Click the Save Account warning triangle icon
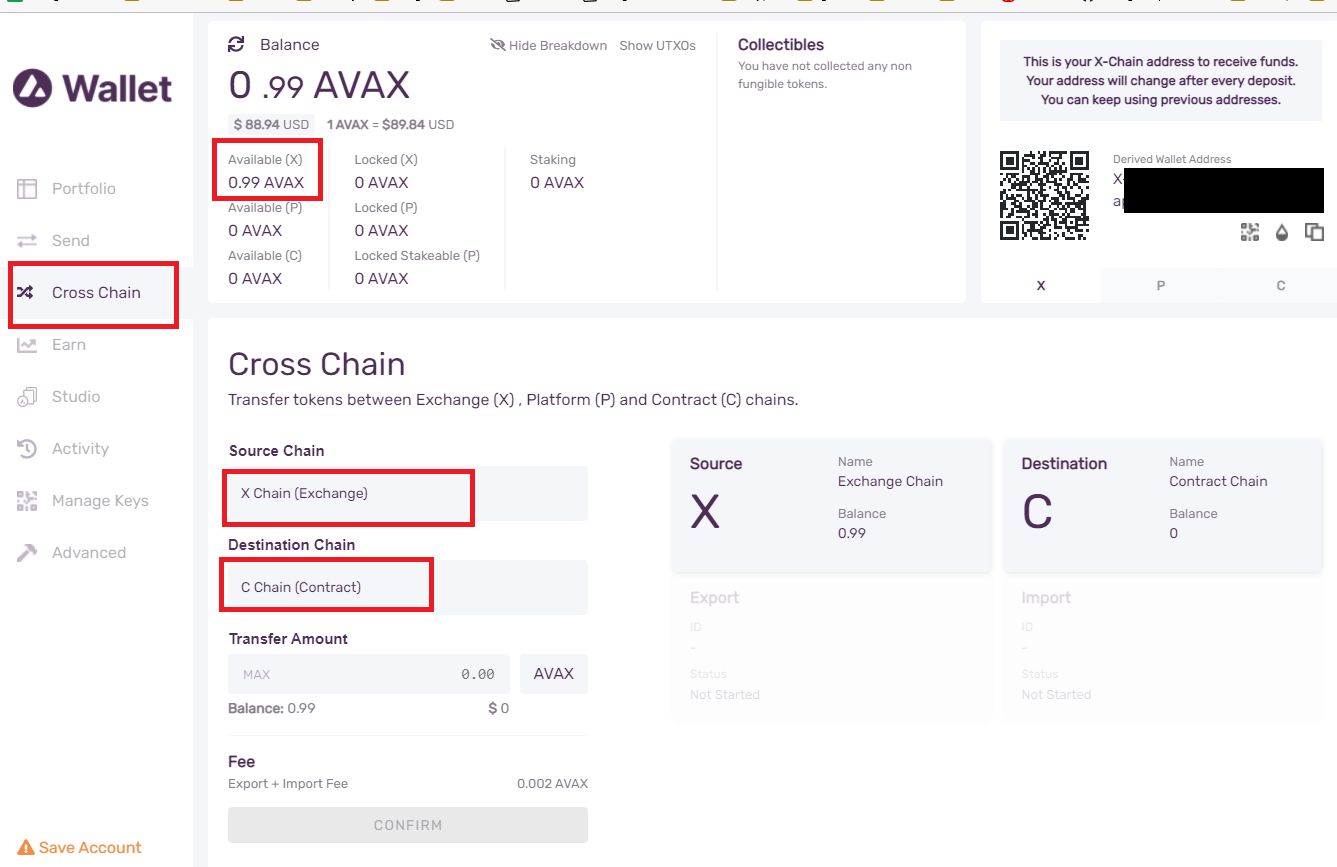1337x867 pixels. (26, 847)
